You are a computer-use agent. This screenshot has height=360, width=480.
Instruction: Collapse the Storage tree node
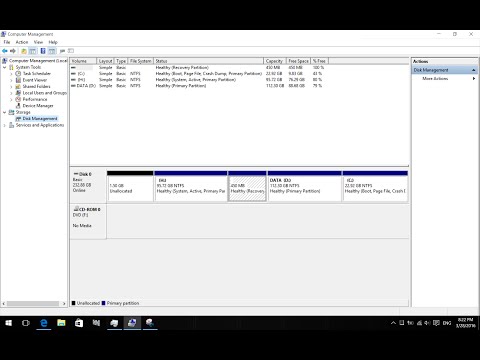4,112
